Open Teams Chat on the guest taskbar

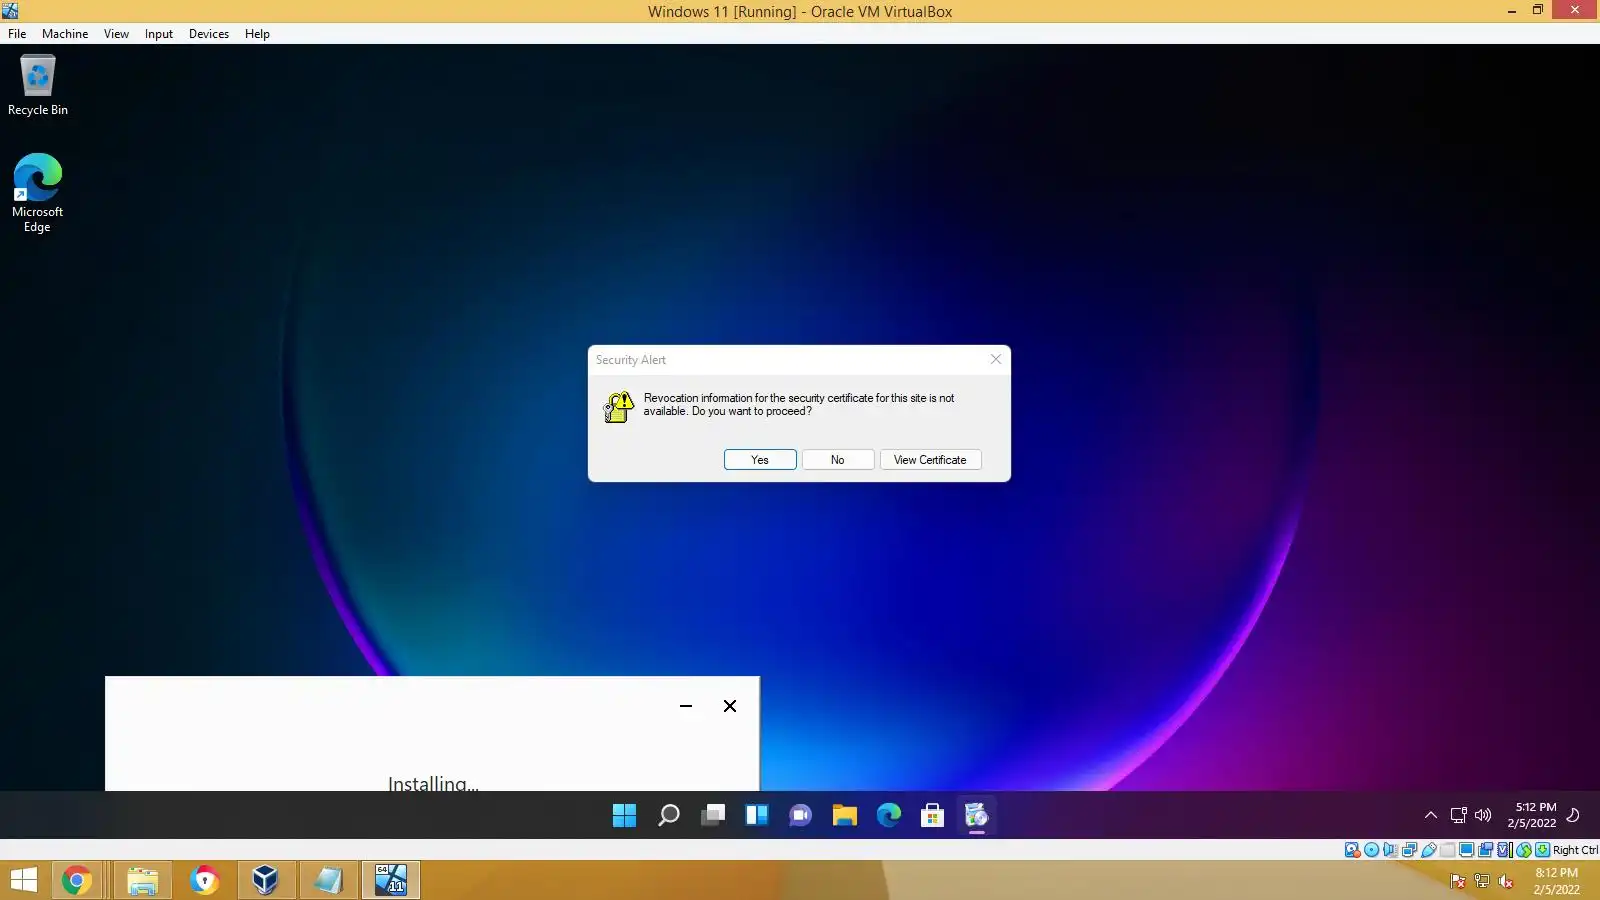[x=801, y=816]
